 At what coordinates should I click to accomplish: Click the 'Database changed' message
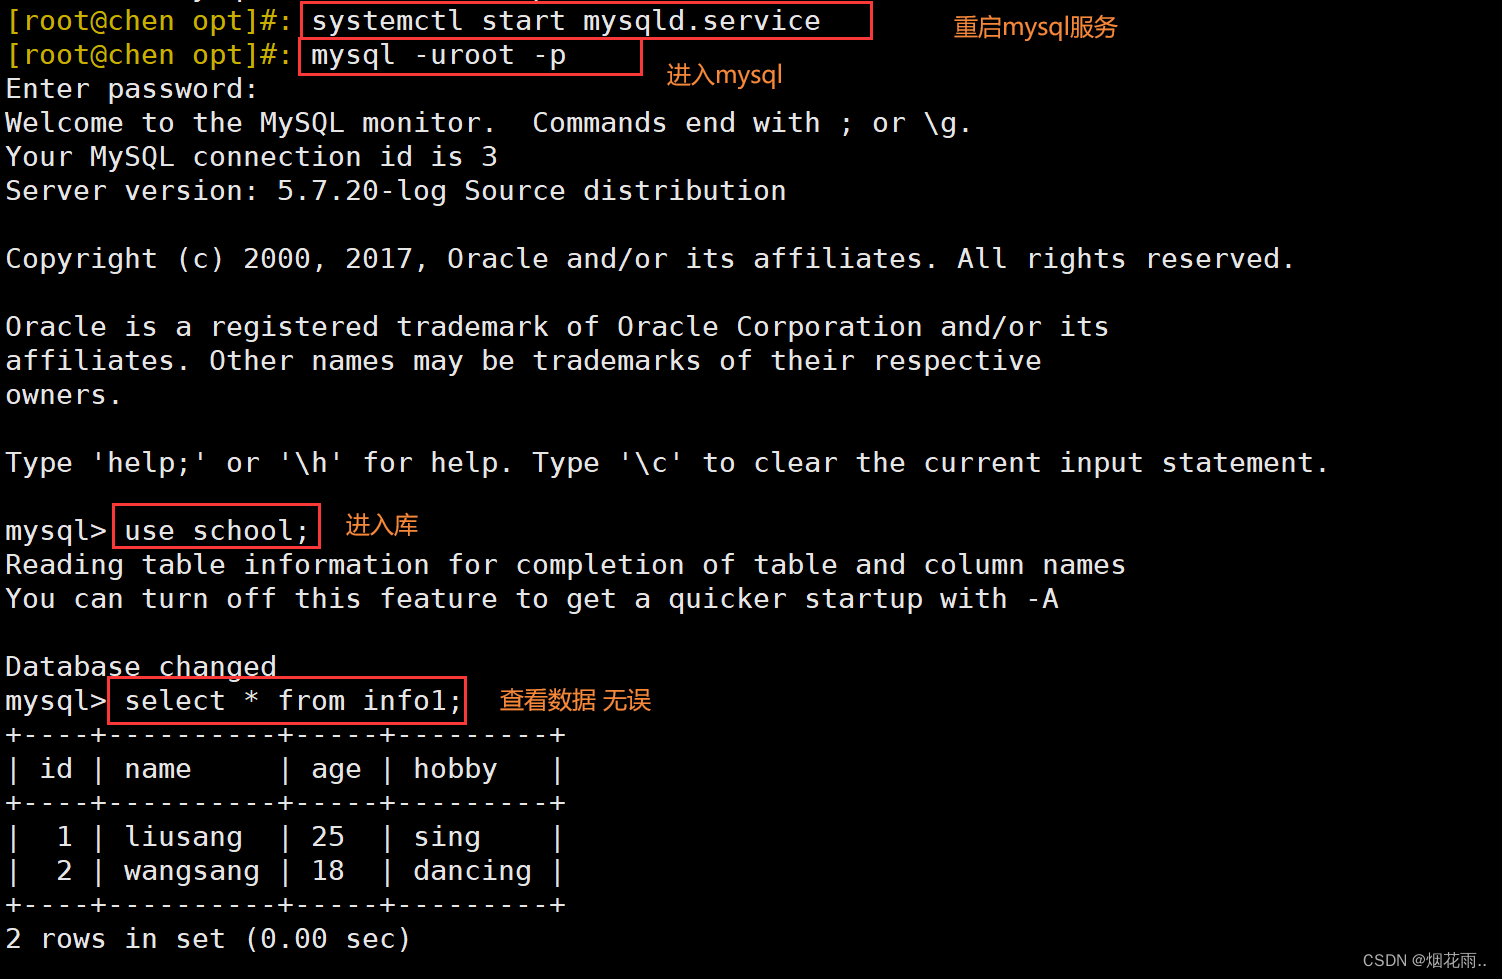click(141, 666)
